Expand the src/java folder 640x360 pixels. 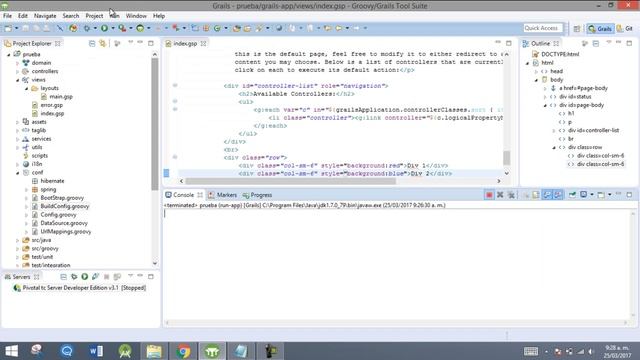tap(18, 240)
